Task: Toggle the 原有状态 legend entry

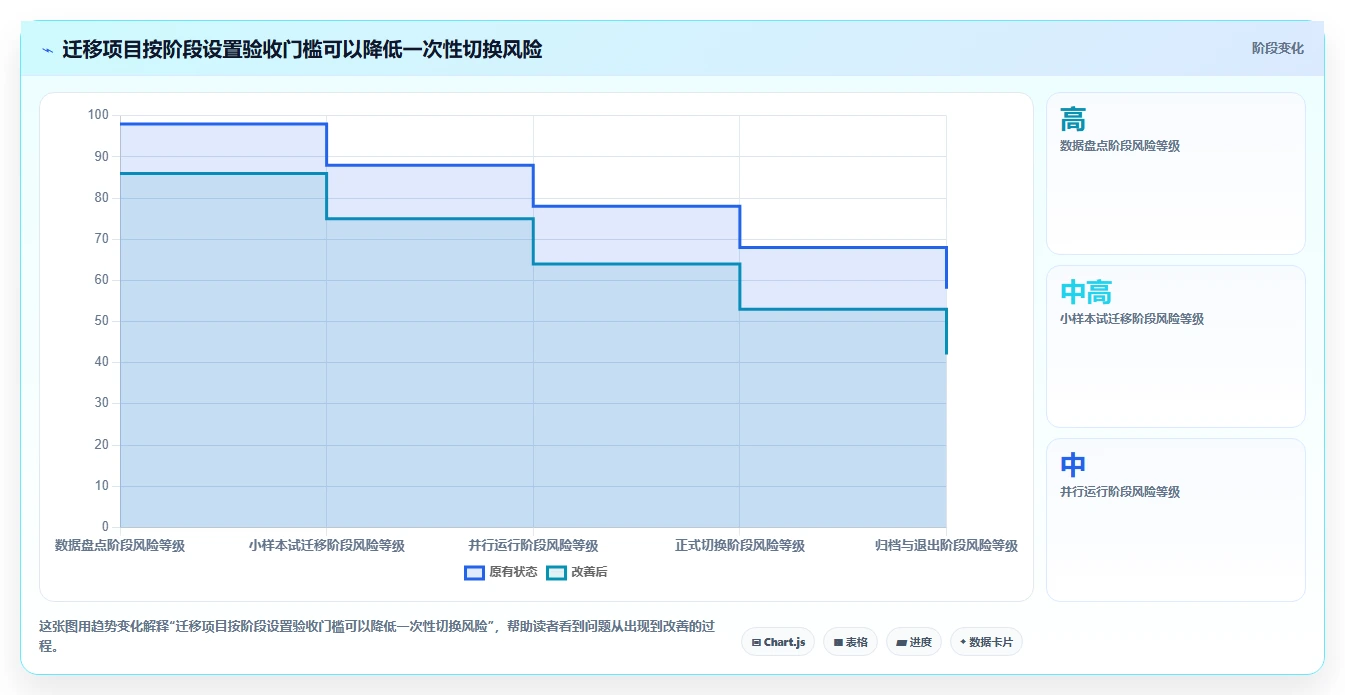Action: pos(501,572)
